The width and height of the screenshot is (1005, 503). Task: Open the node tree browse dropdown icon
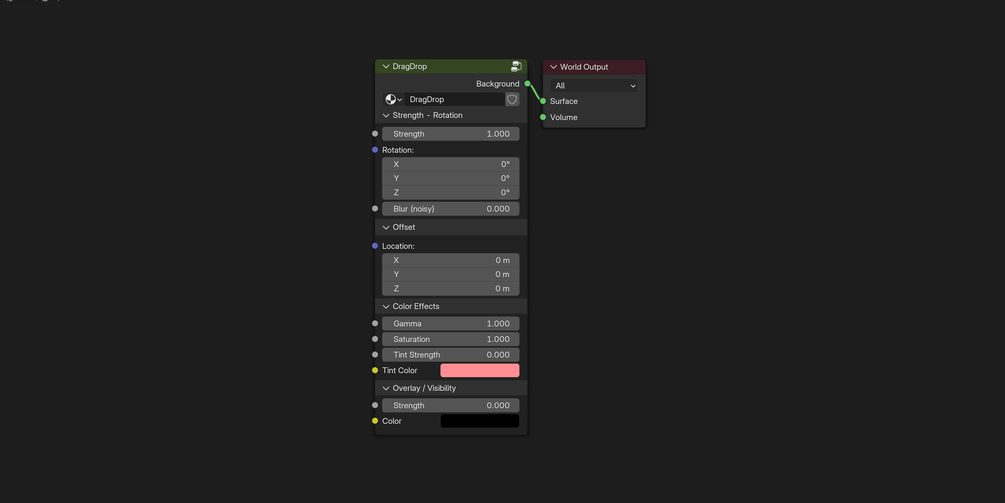pos(393,99)
